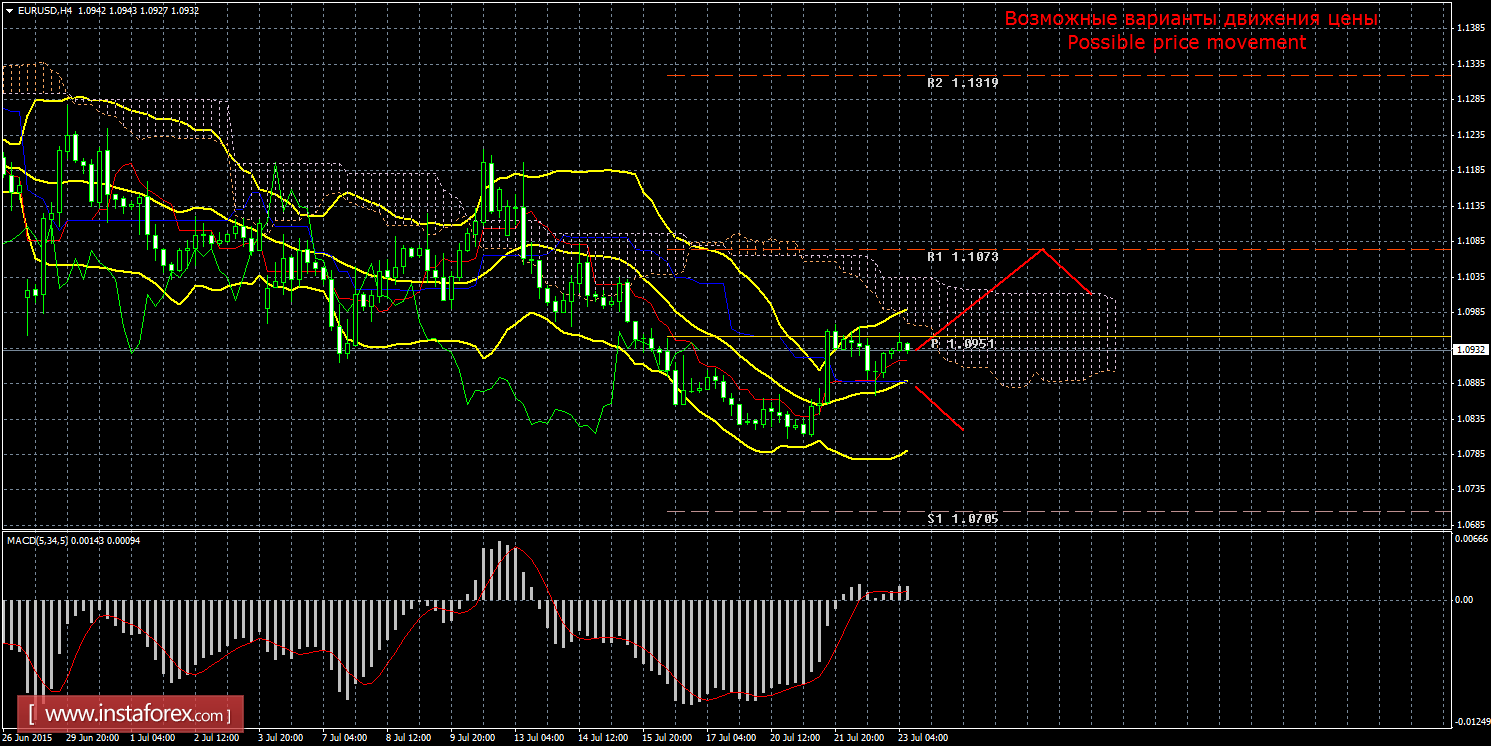Select the red 'Possible price movement' text
Screen dimensions: 1491x746
pyautogui.click(x=1186, y=43)
